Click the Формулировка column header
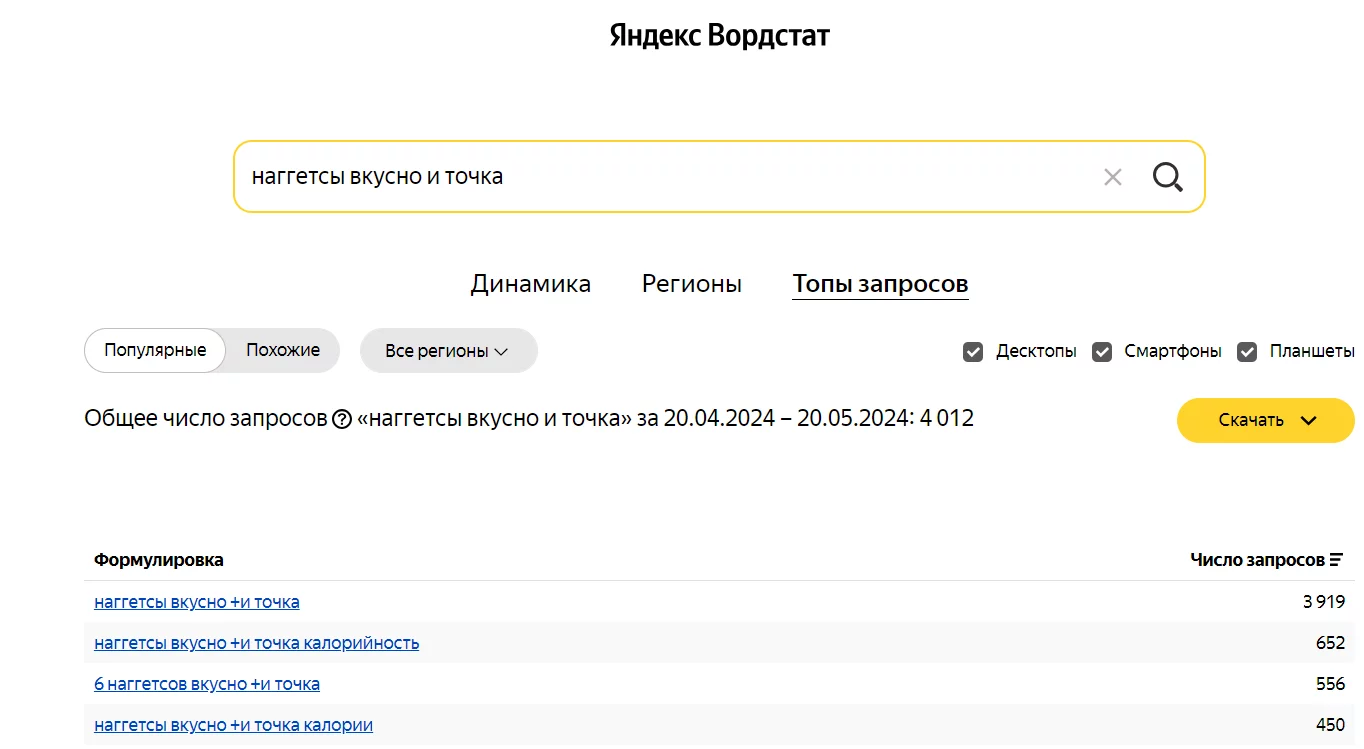This screenshot has height=749, width=1364. tap(159, 560)
